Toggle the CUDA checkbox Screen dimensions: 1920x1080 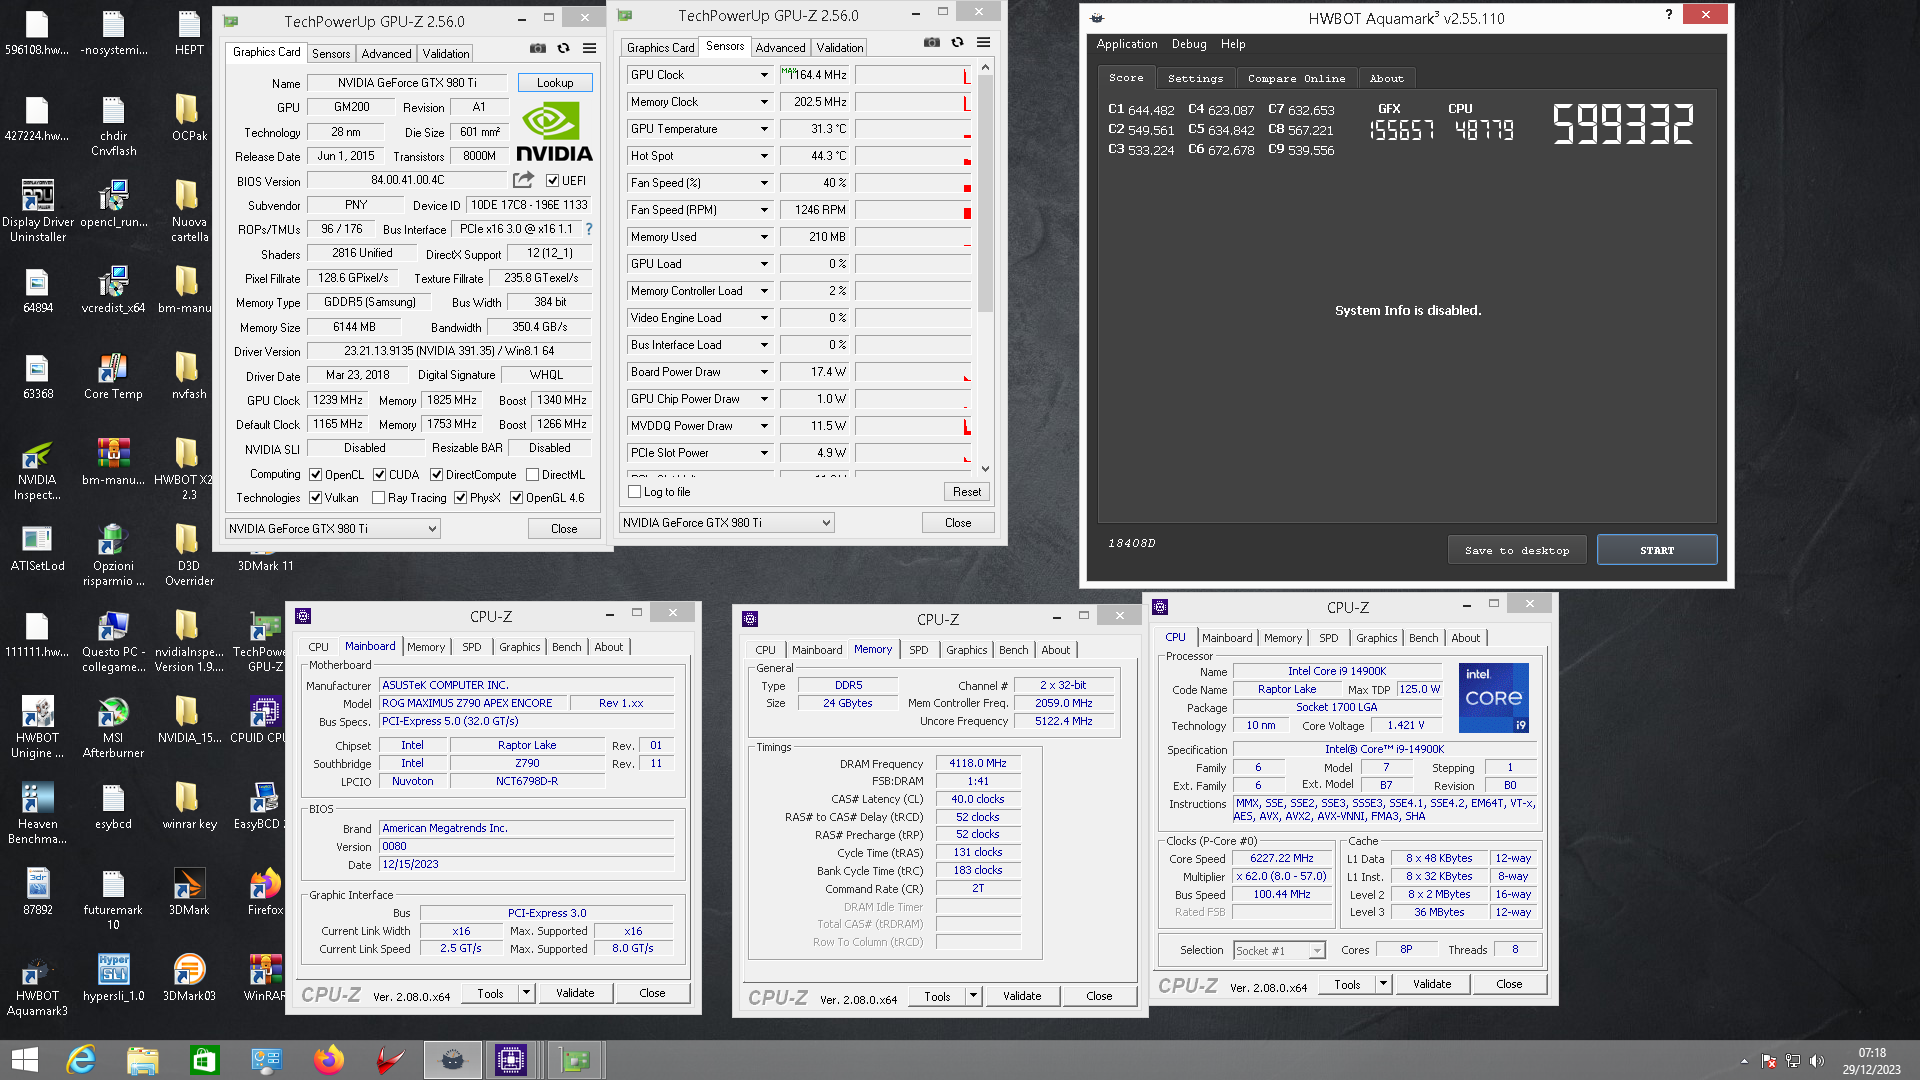(x=380, y=475)
